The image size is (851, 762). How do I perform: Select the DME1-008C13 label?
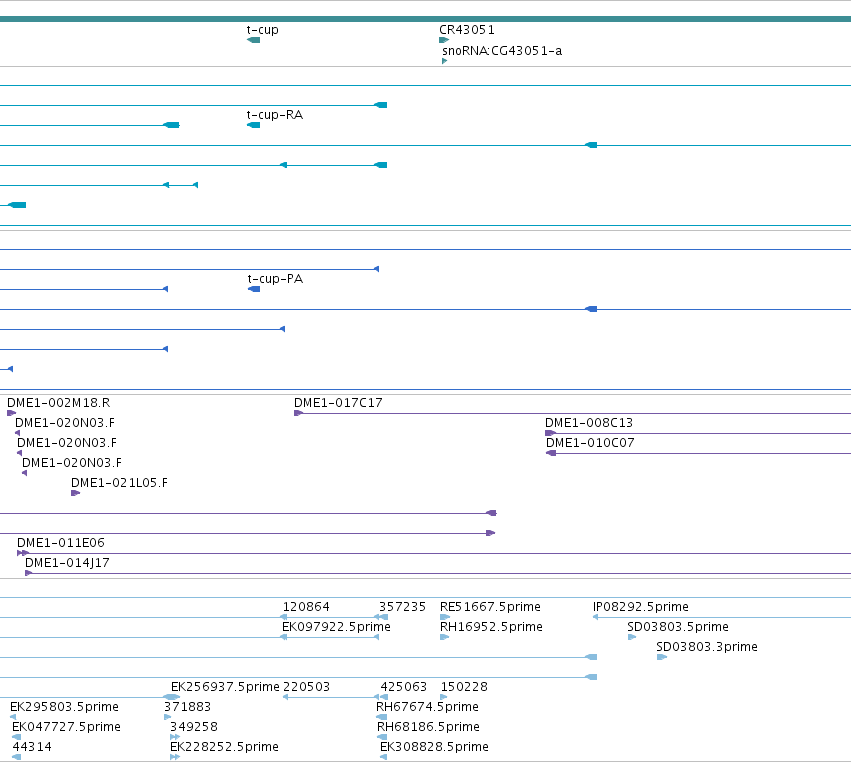coord(589,423)
